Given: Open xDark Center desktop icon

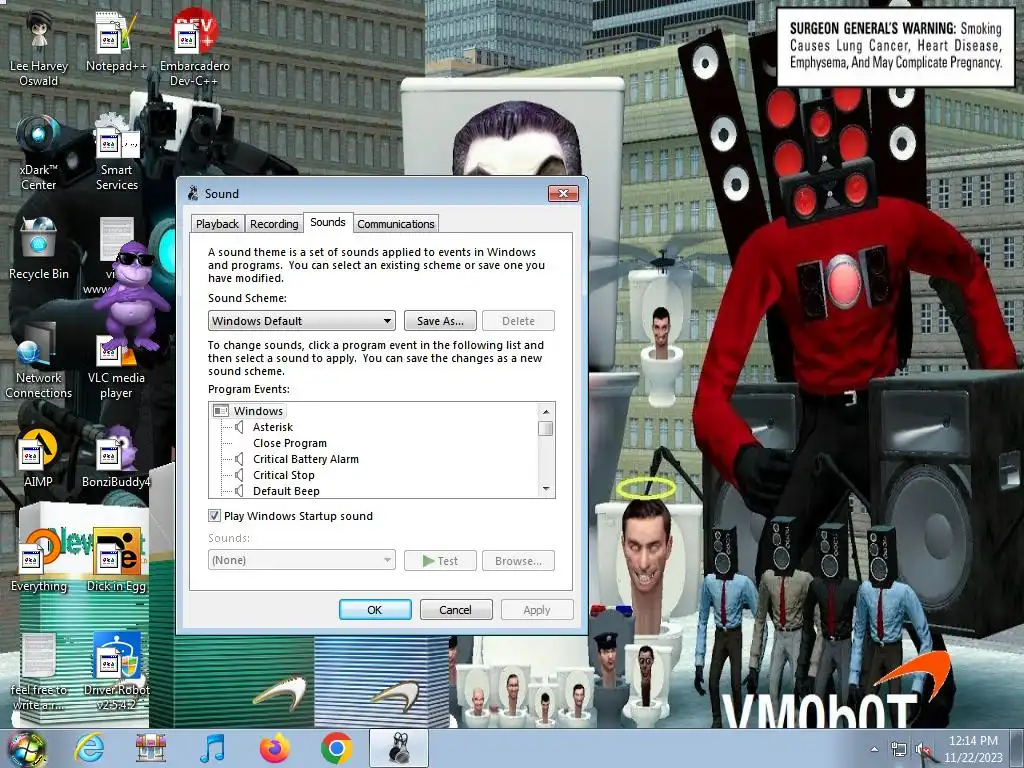Looking at the screenshot, I should pyautogui.click(x=39, y=153).
